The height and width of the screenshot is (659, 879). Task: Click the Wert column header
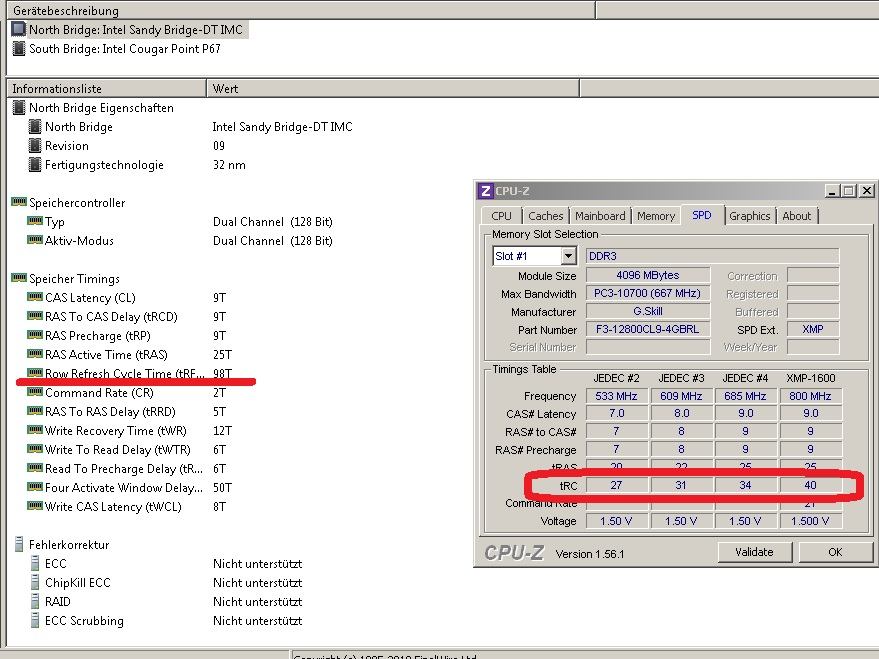pyautogui.click(x=393, y=89)
